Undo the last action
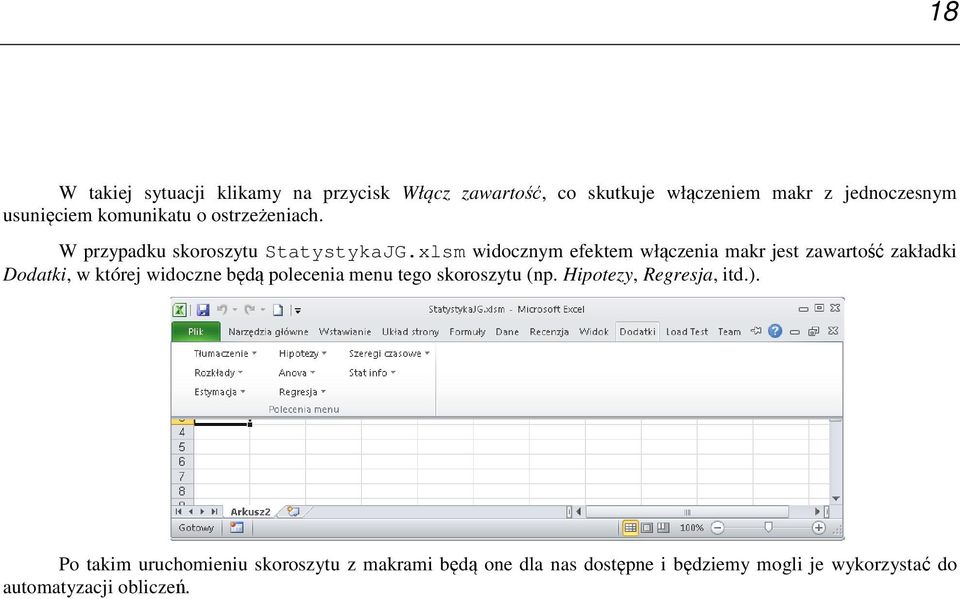This screenshot has height=599, width=960. (x=222, y=310)
